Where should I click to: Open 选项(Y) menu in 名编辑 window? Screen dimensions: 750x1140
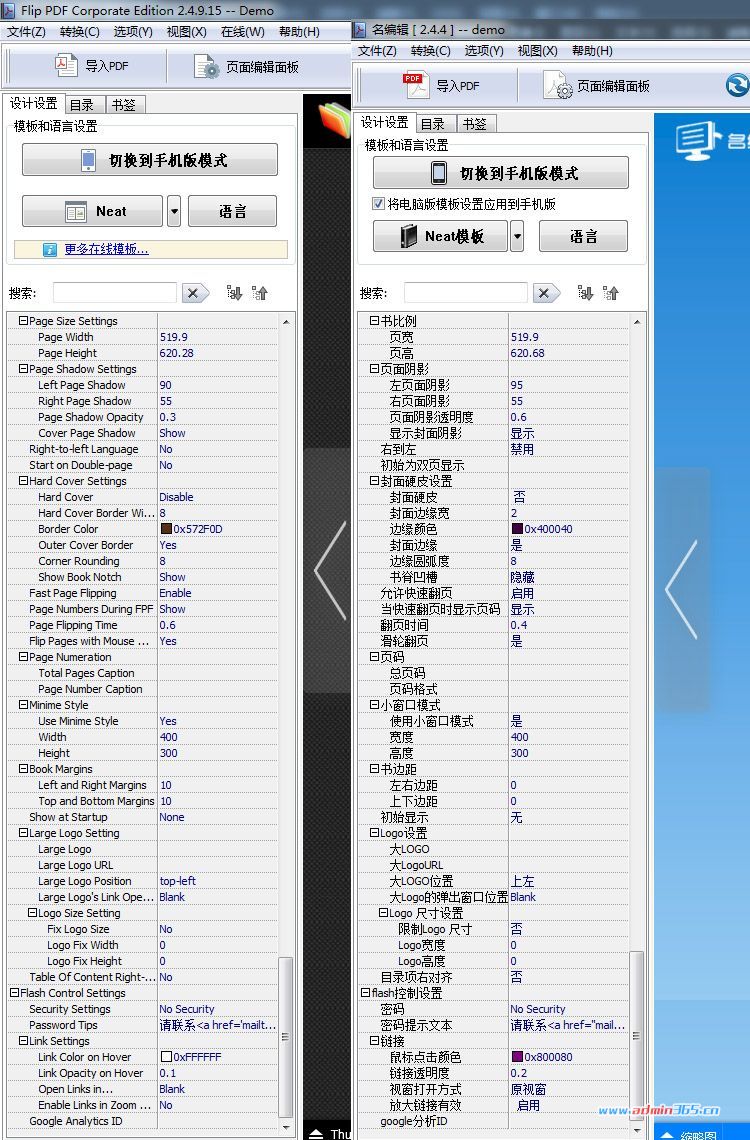coord(484,51)
